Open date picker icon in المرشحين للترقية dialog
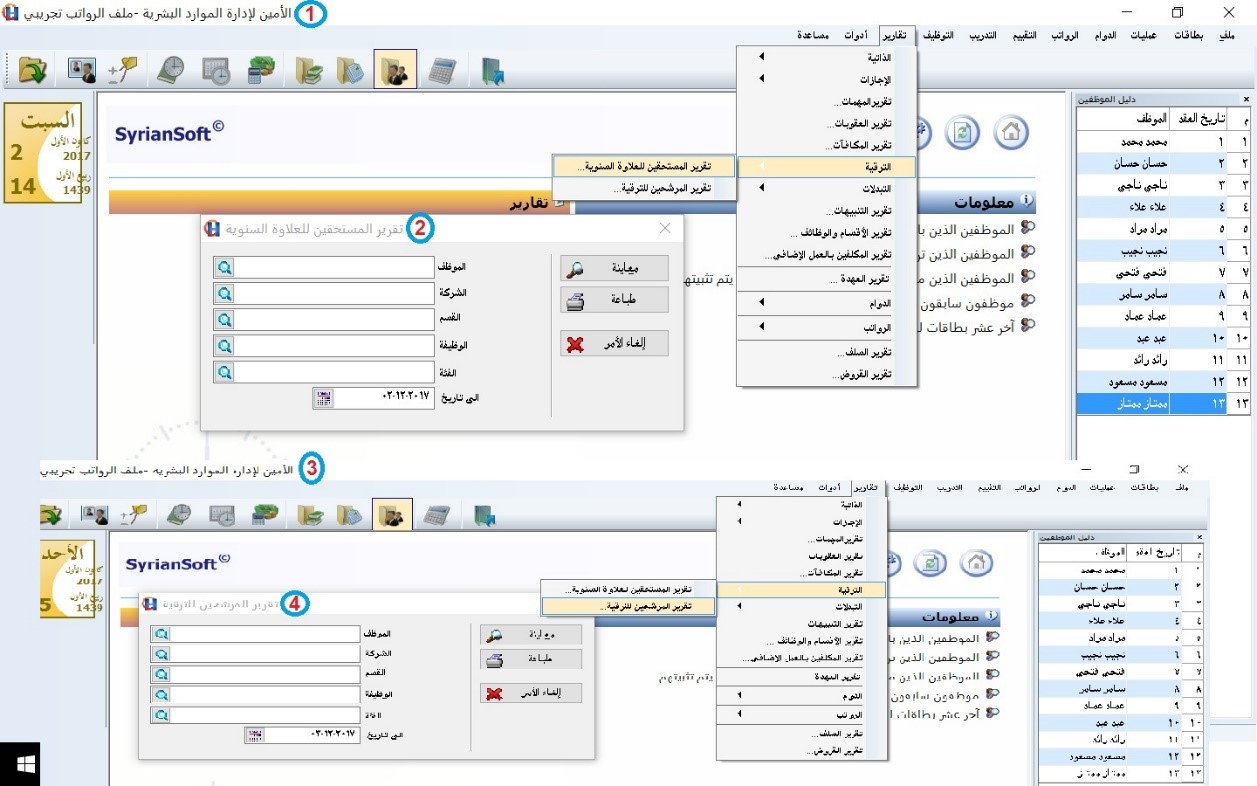This screenshot has height=786, width=1257. 254,735
